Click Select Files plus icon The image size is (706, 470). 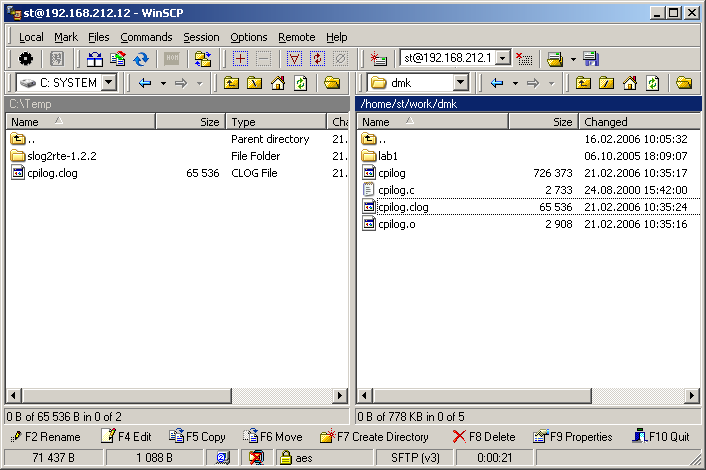pos(240,59)
